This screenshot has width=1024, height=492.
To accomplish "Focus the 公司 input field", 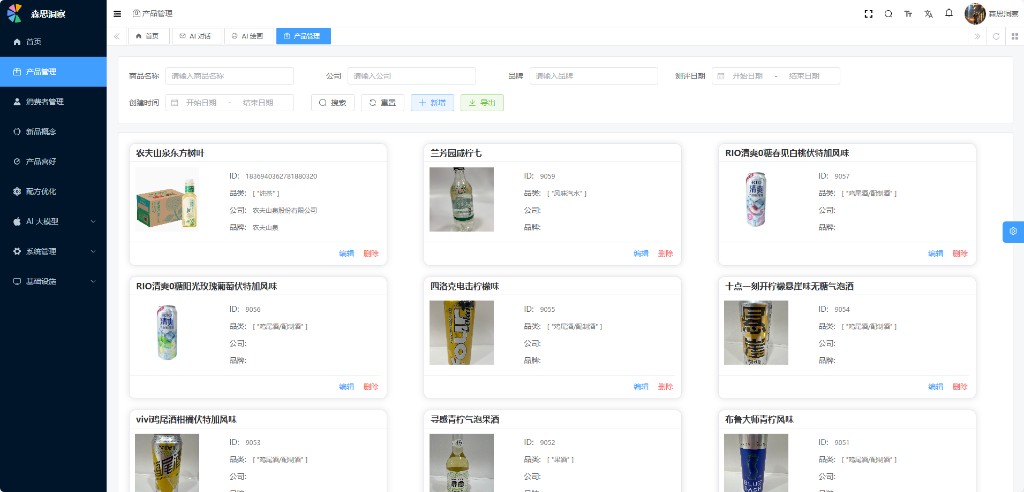I will (x=411, y=76).
